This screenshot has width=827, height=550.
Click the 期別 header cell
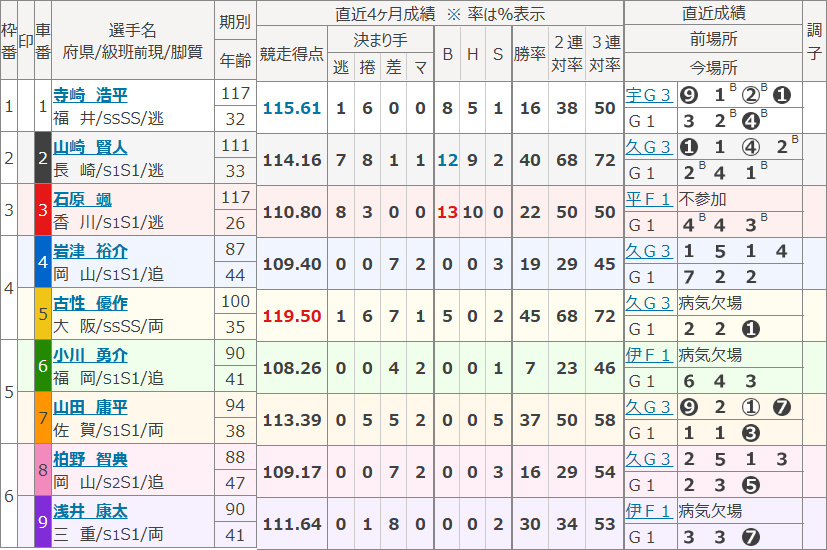235,21
